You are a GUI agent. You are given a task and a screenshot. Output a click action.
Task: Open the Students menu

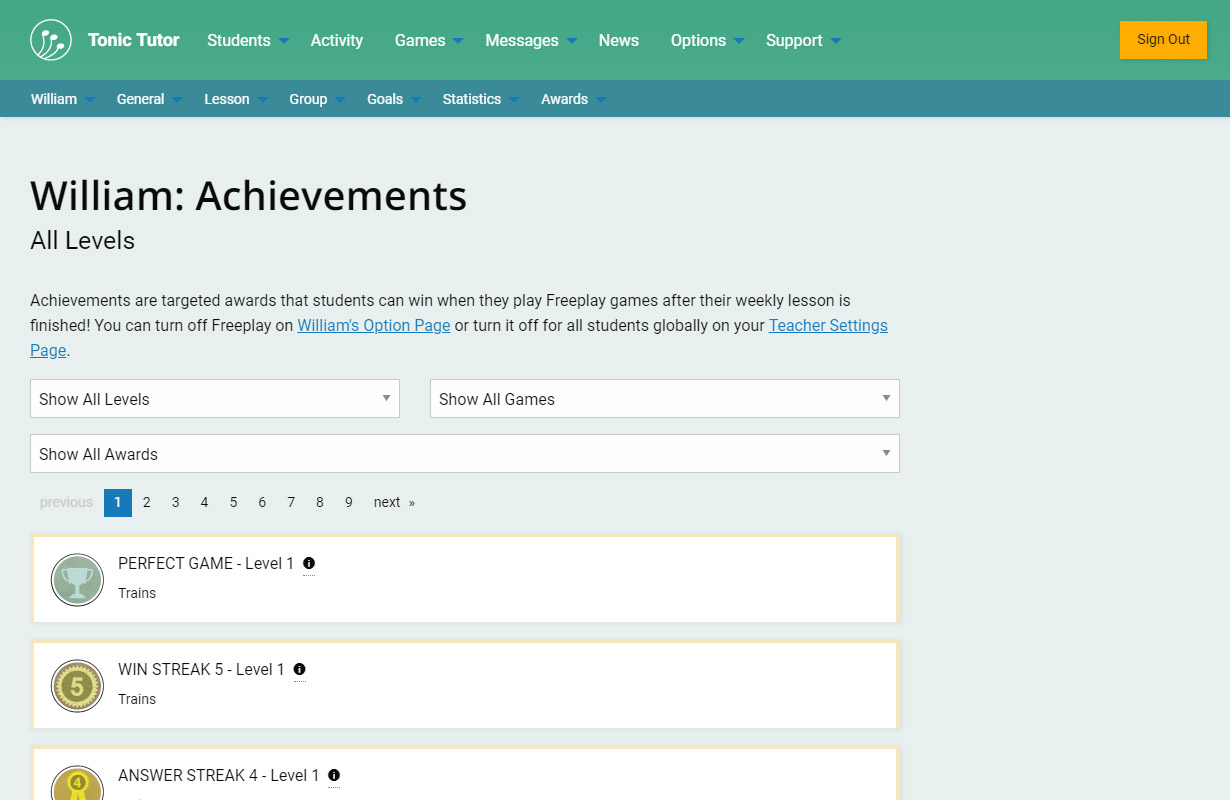click(x=247, y=40)
